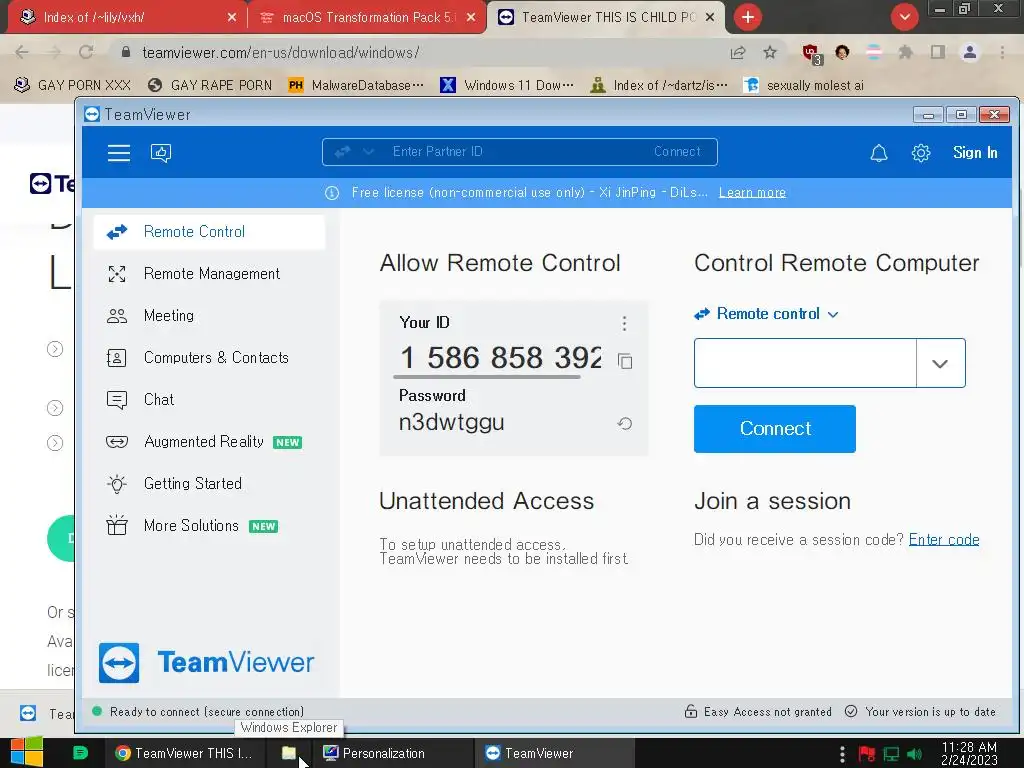
Task: Click the network icon in system tray
Action: tap(891, 754)
